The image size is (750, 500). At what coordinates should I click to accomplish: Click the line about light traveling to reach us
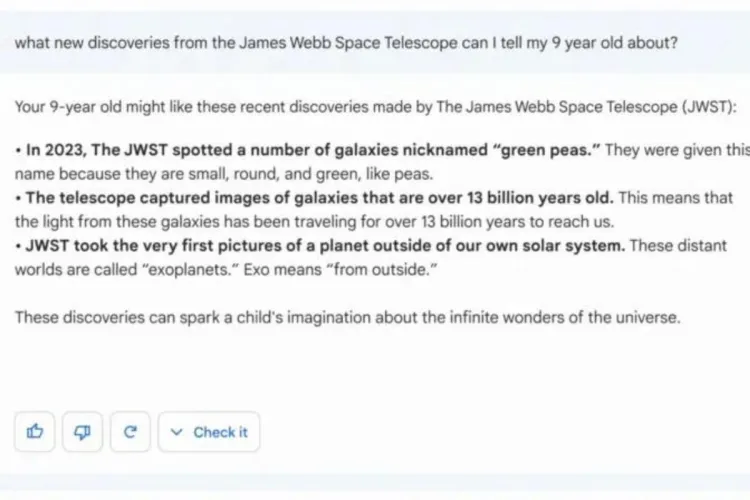[x=300, y=221]
